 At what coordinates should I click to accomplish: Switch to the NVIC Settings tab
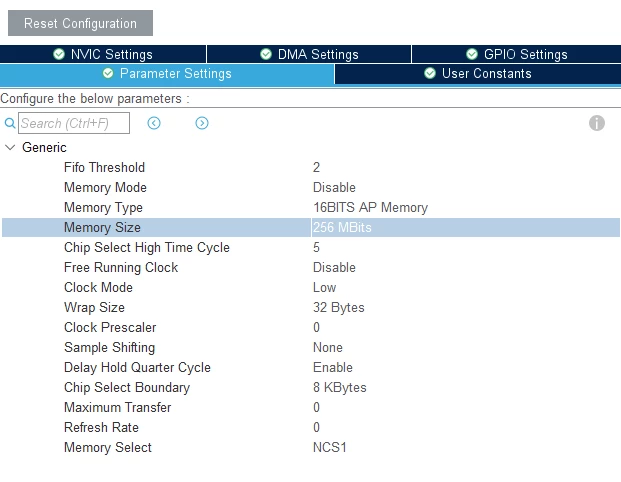pyautogui.click(x=103, y=54)
